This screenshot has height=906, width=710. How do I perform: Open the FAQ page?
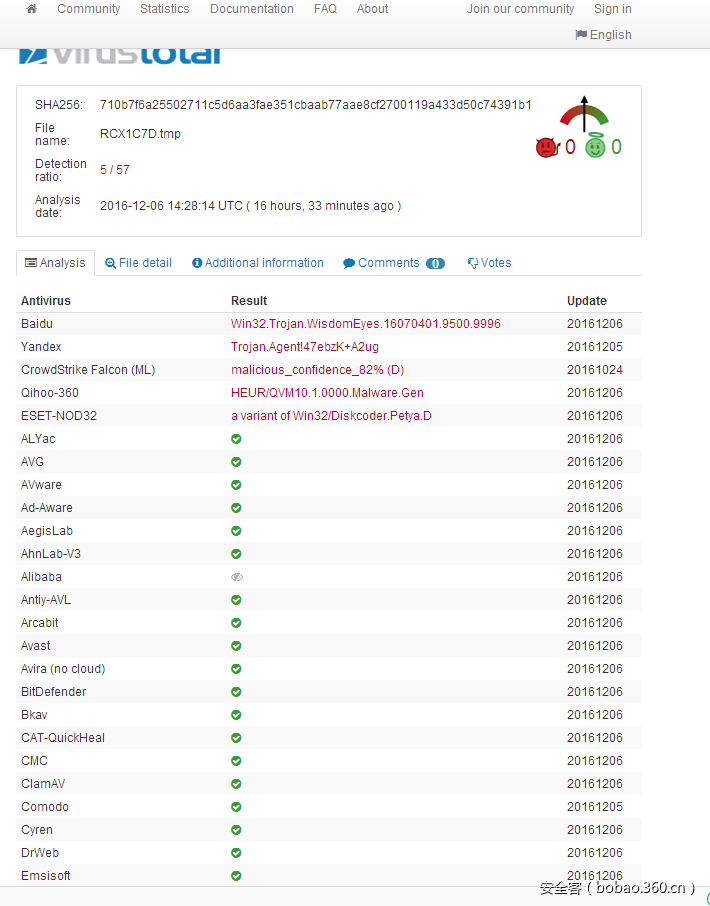coord(325,9)
